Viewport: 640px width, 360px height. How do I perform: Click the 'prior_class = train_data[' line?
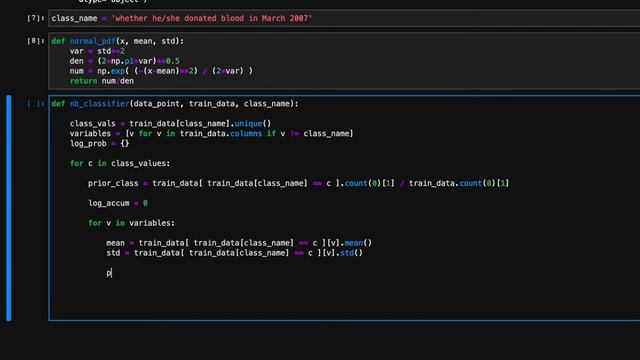tap(298, 183)
